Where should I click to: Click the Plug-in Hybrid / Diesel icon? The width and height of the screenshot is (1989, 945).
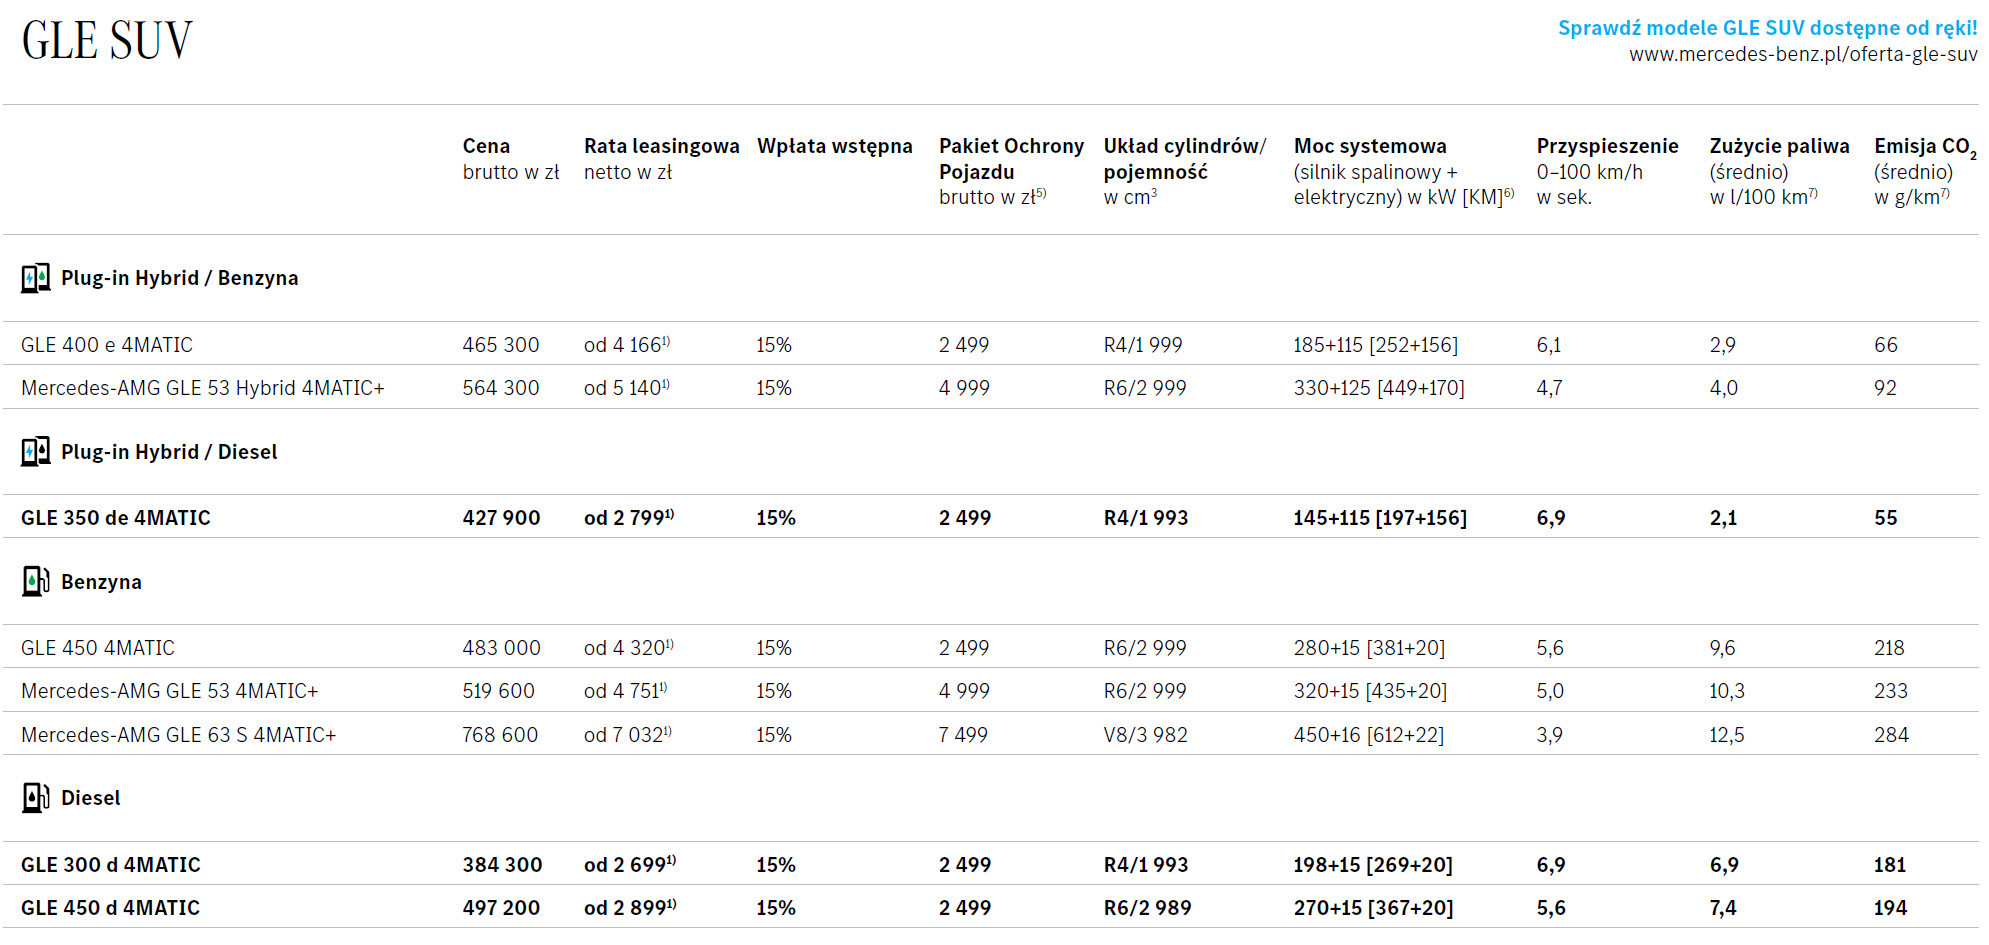[35, 452]
